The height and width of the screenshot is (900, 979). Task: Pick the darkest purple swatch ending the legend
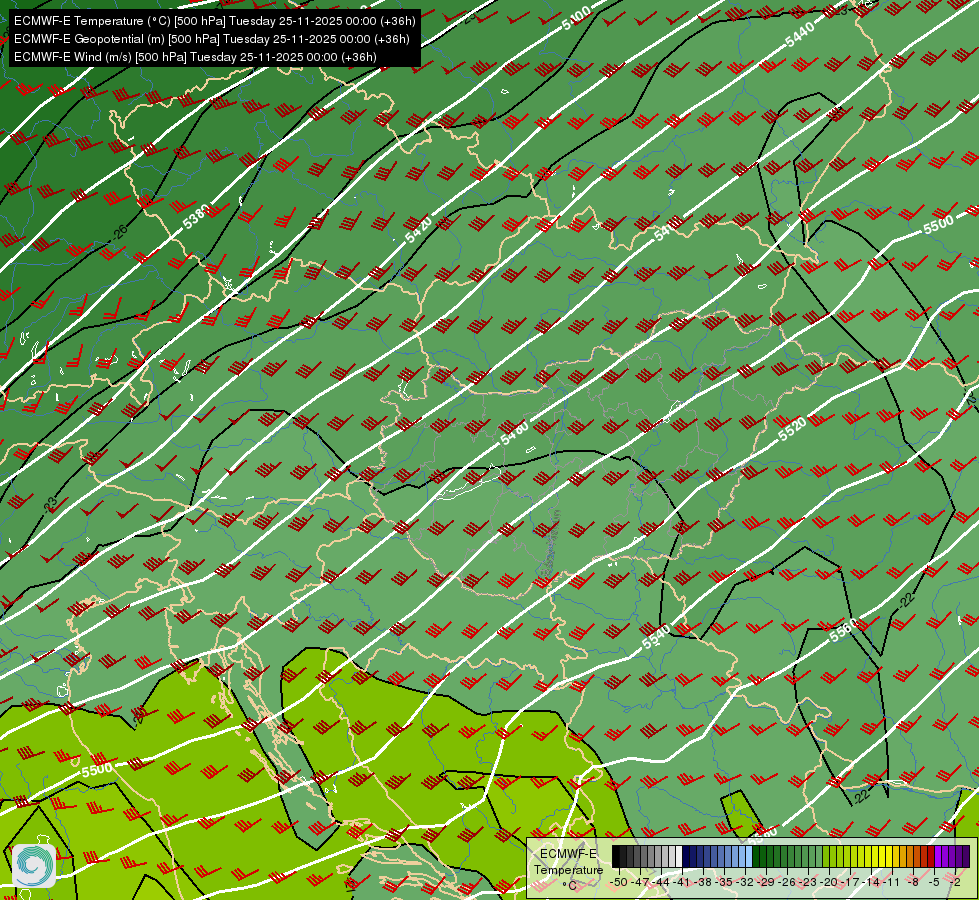click(x=967, y=856)
